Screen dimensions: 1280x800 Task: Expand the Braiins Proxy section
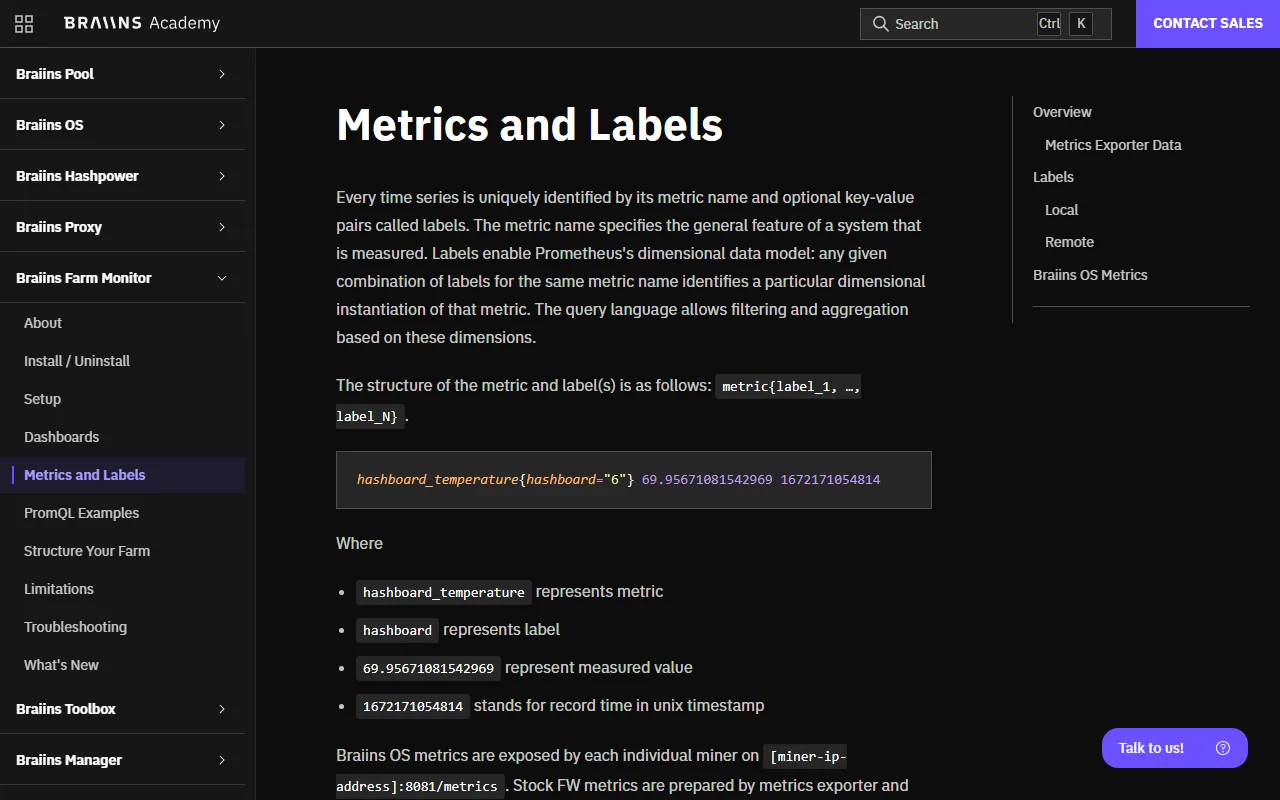coord(122,227)
